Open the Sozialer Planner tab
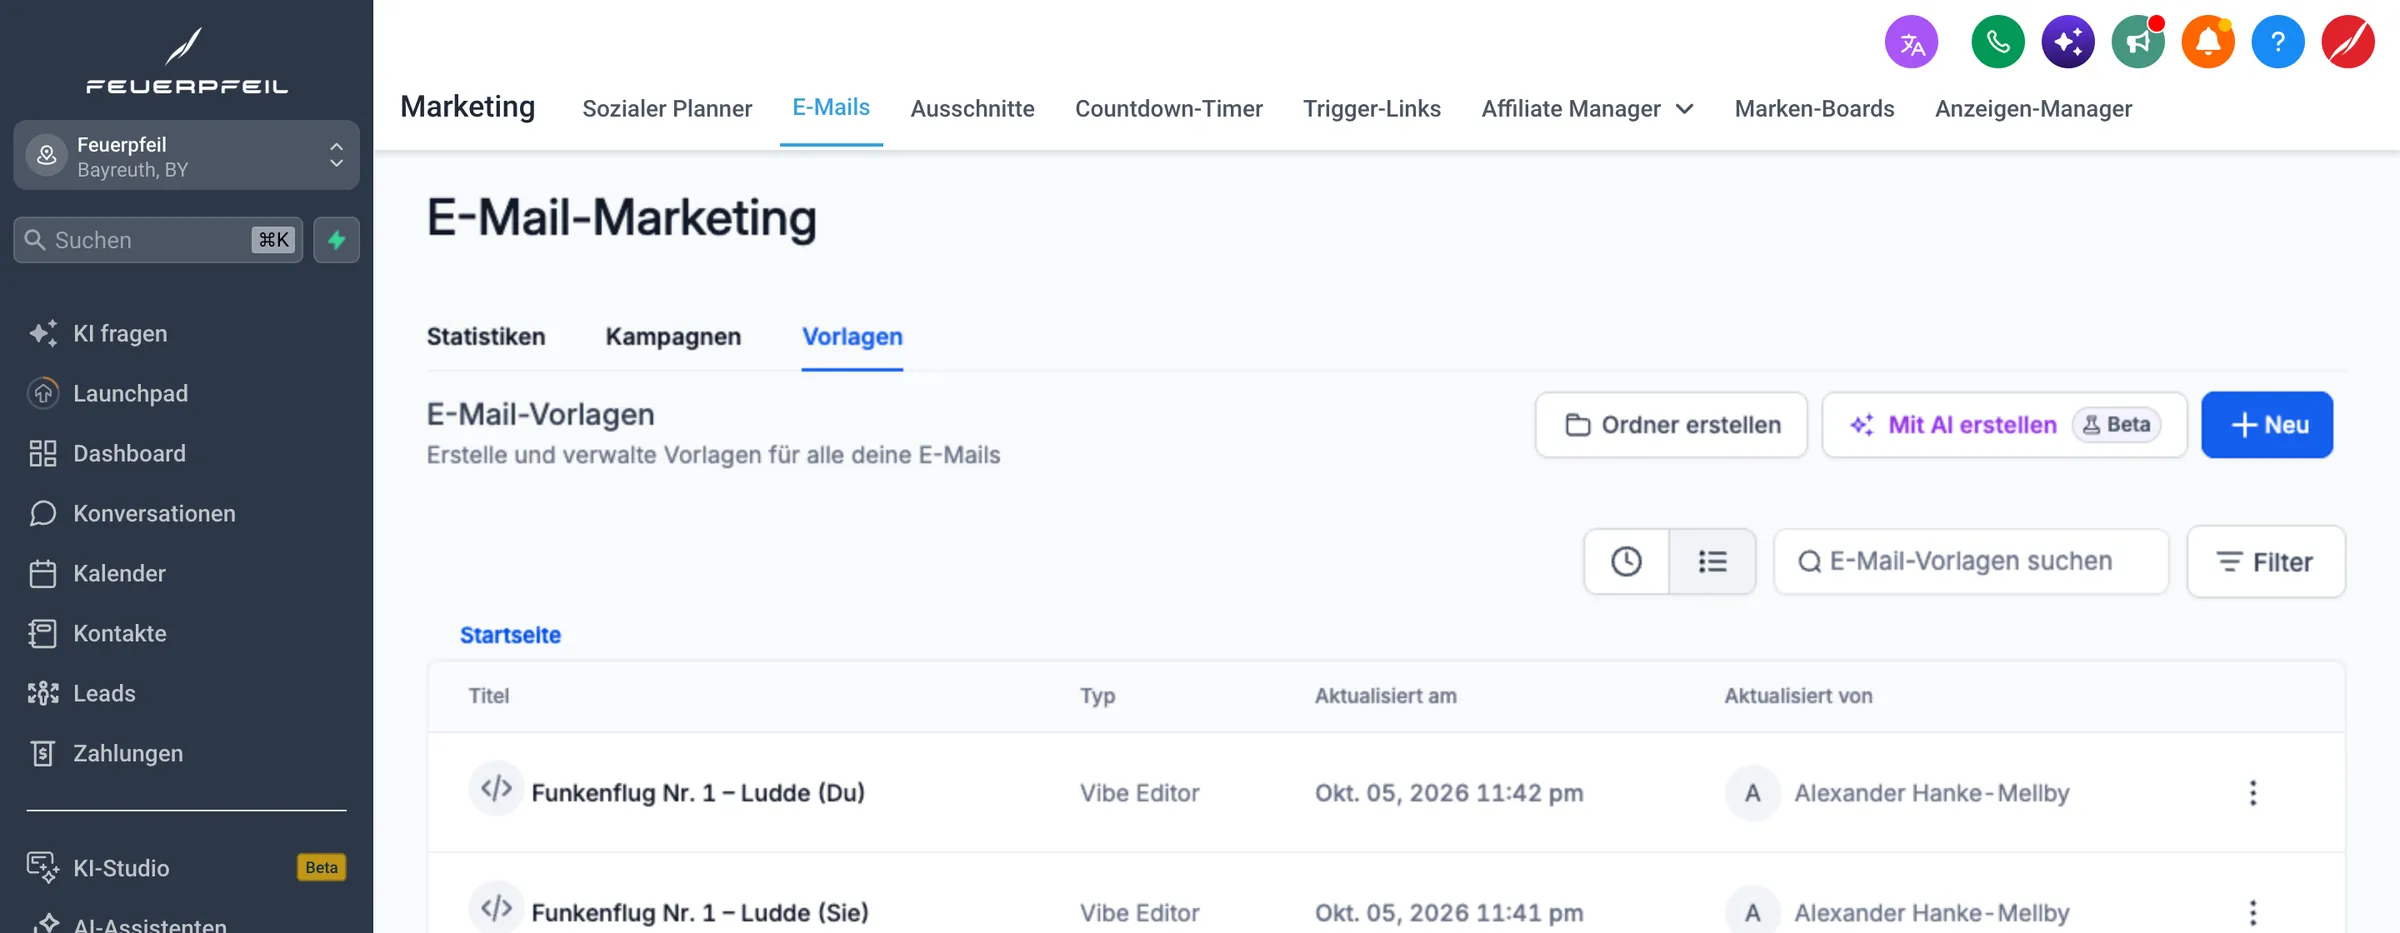 (x=667, y=109)
